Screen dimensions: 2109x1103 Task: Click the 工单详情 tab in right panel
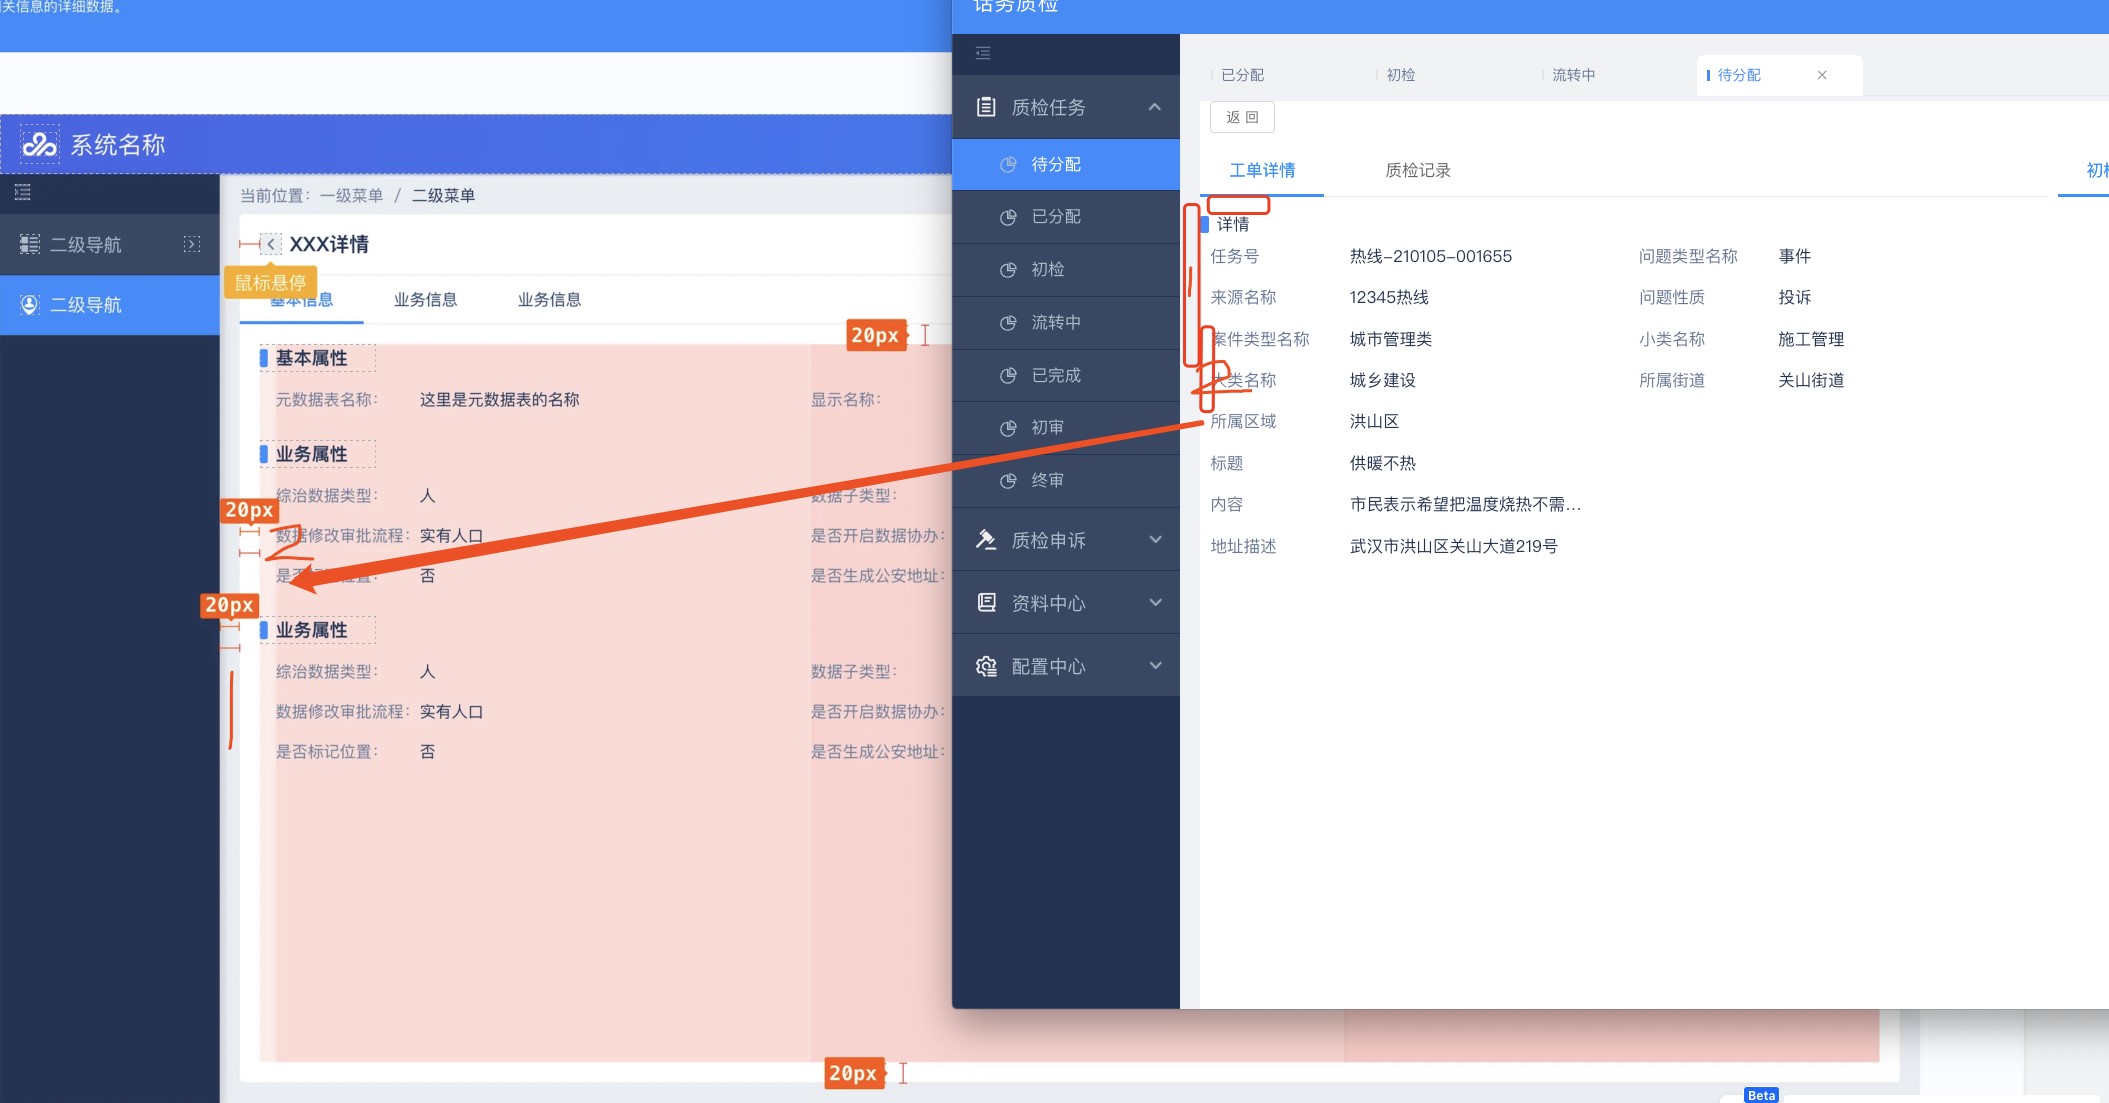[x=1260, y=169]
